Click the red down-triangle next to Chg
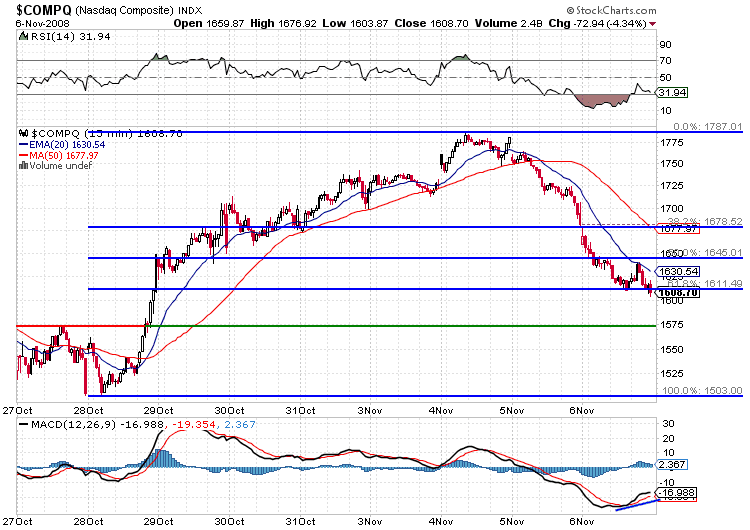The width and height of the screenshot is (750, 530). tap(653, 23)
